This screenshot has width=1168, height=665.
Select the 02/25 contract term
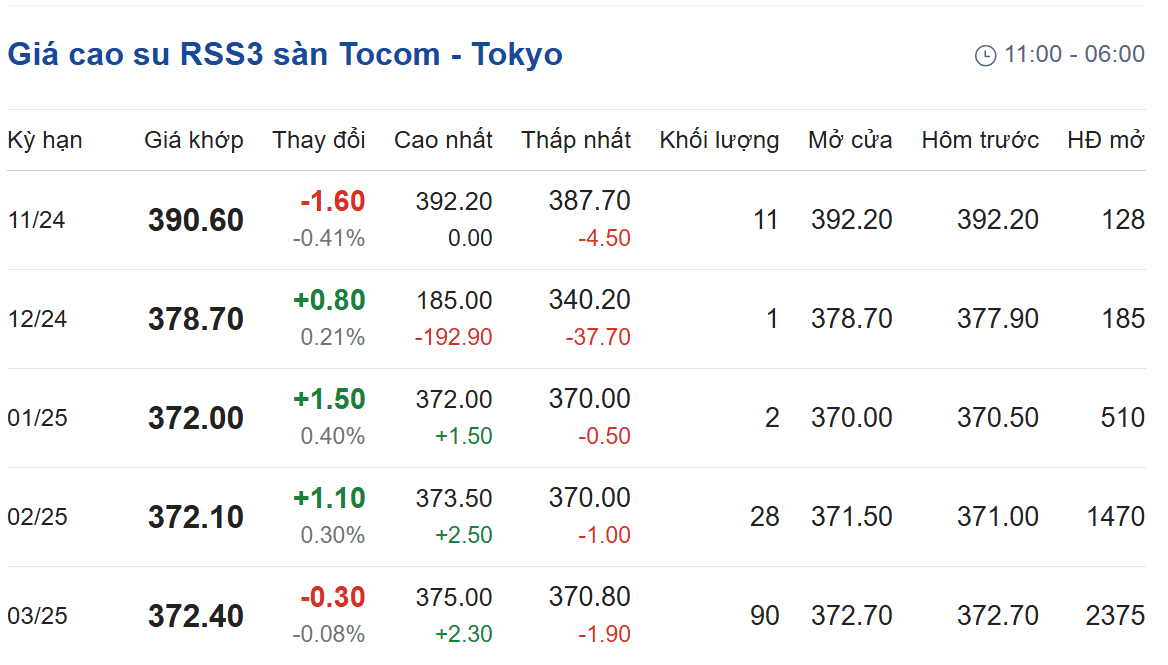click(x=37, y=517)
